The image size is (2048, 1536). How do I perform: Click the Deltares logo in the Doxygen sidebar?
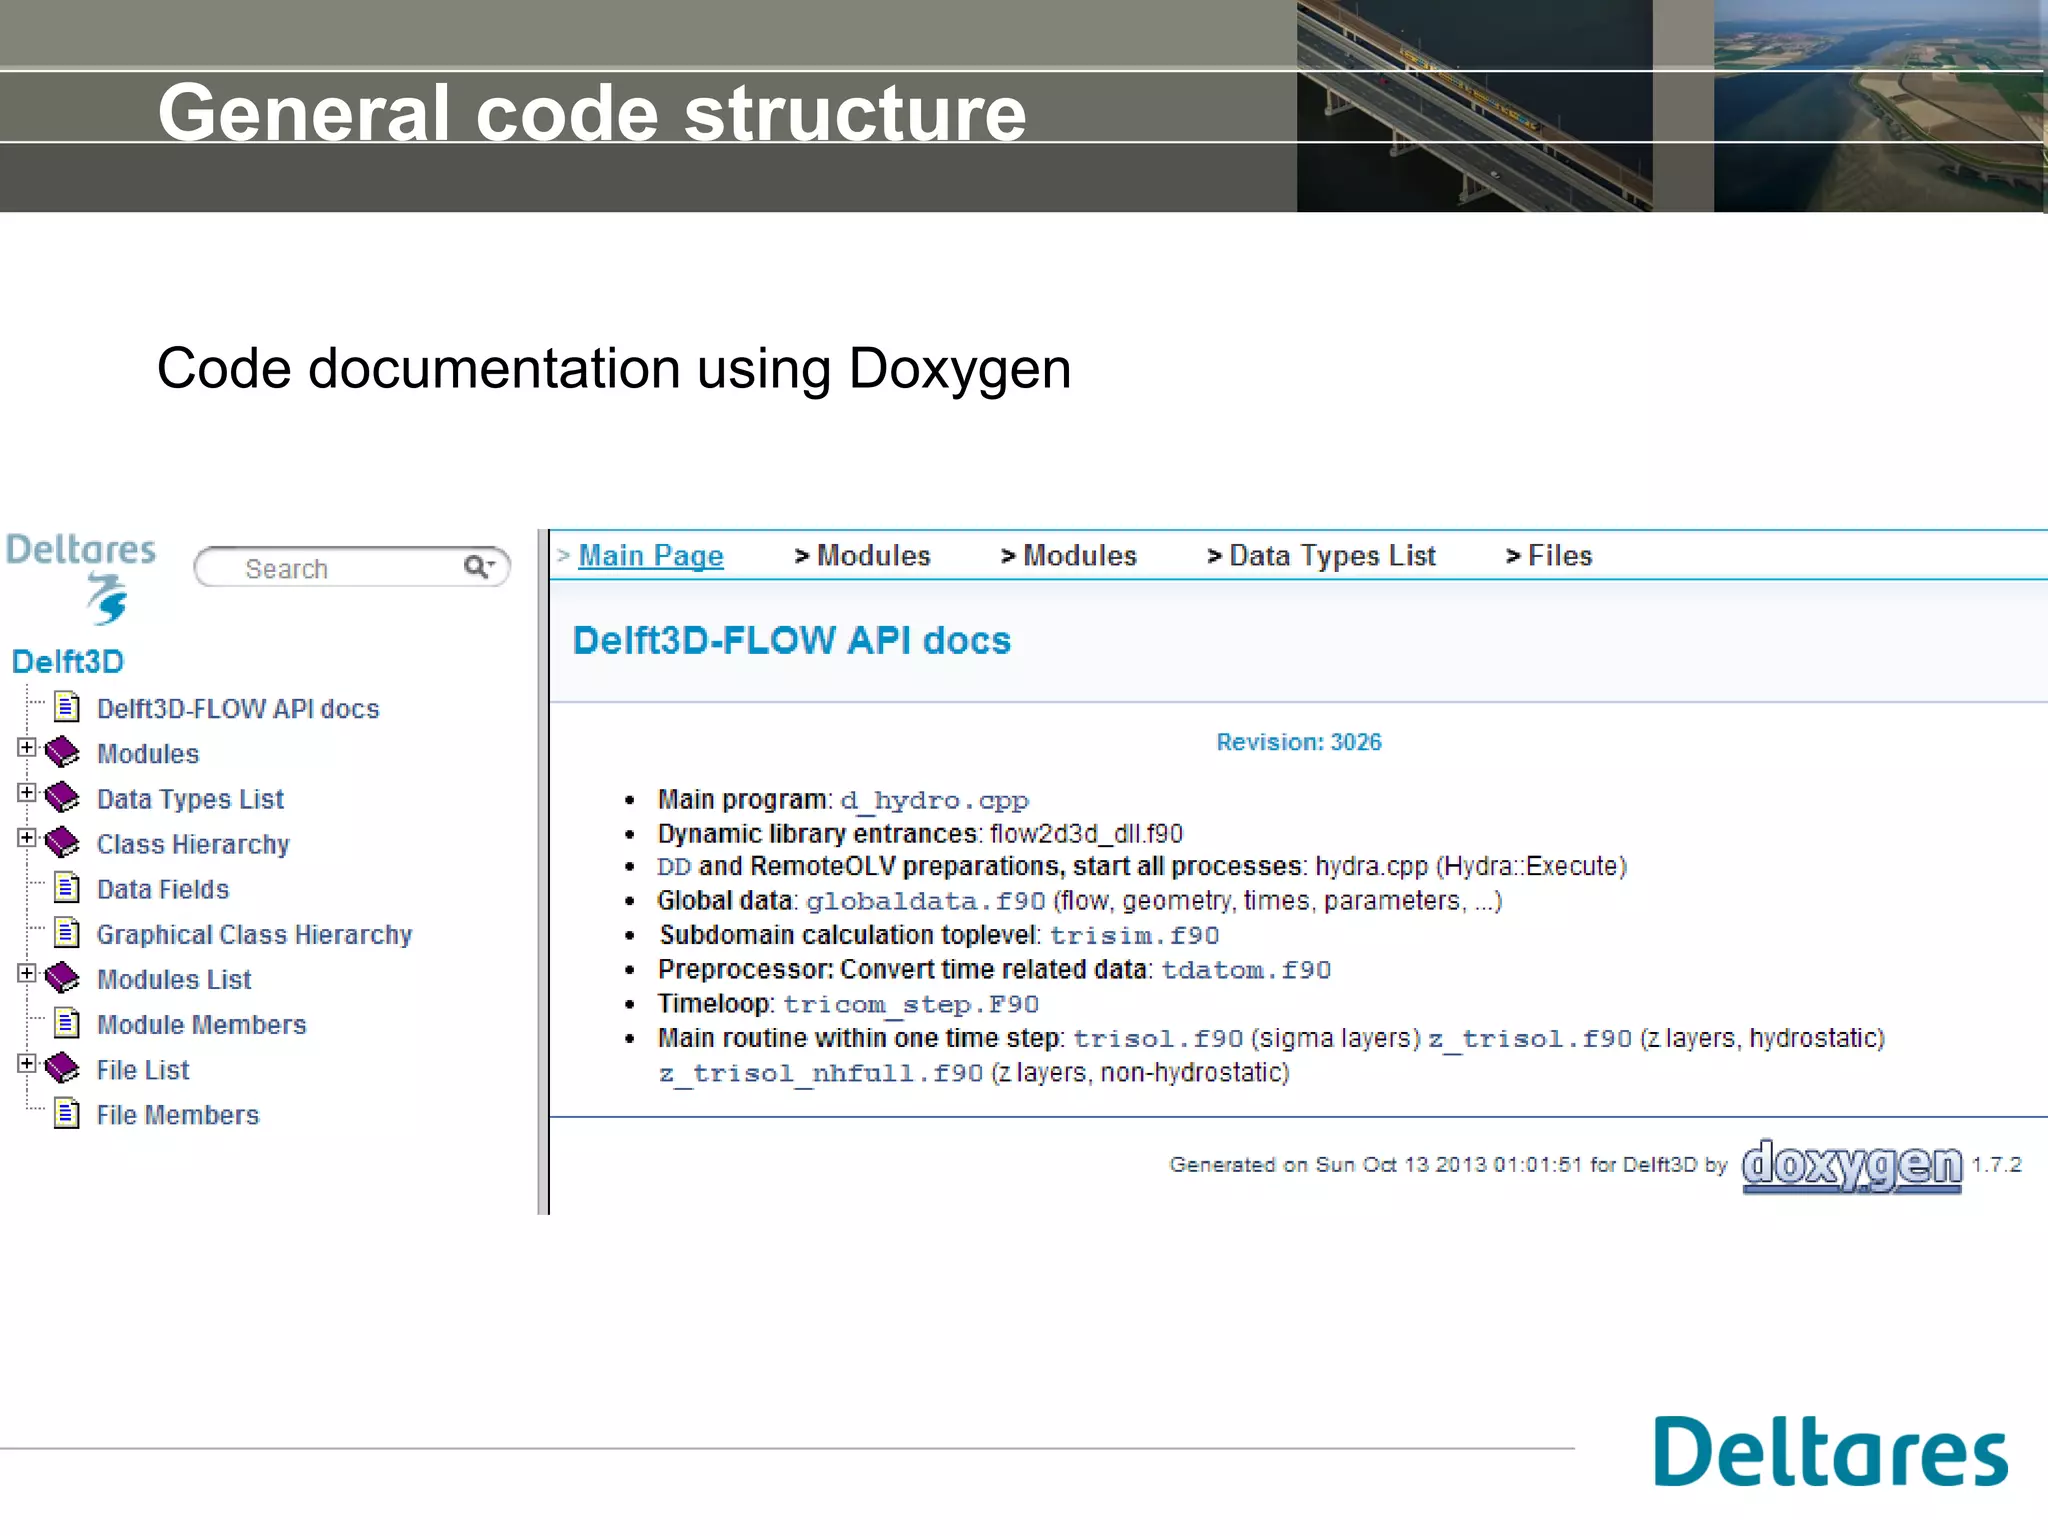pyautogui.click(x=81, y=578)
